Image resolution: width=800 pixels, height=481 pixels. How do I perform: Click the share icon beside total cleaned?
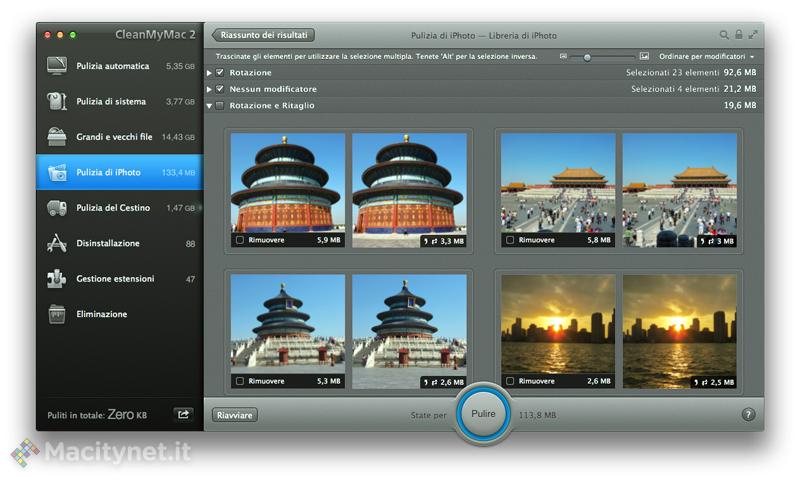pyautogui.click(x=184, y=414)
